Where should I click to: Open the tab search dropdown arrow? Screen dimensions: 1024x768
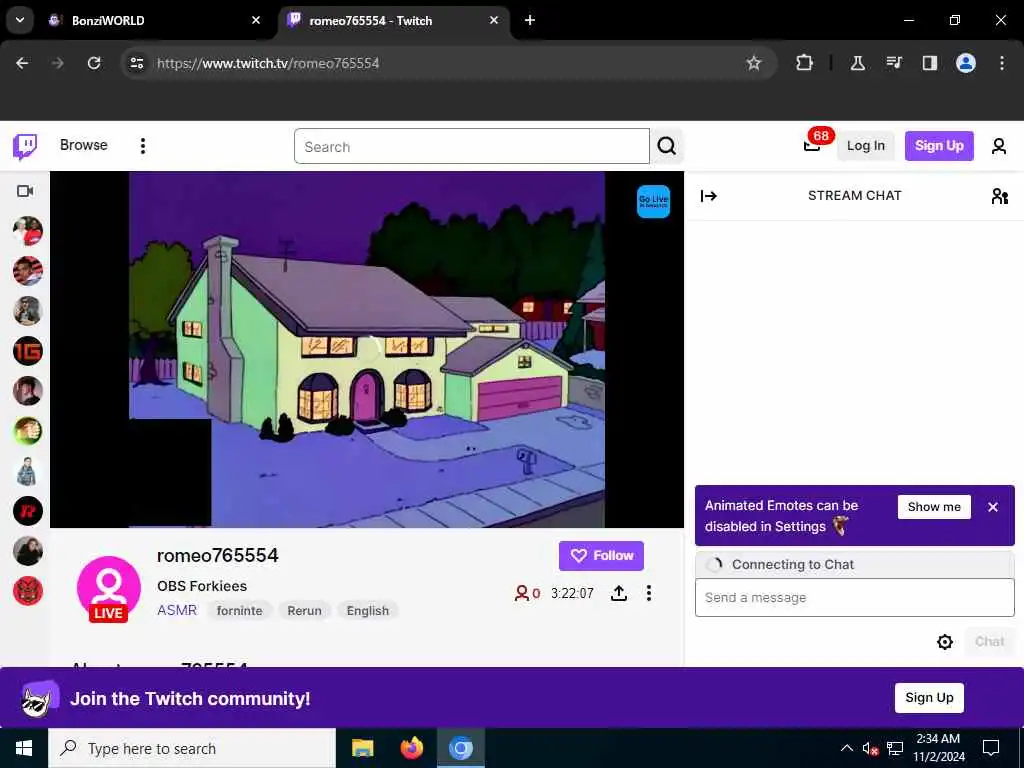click(20, 20)
